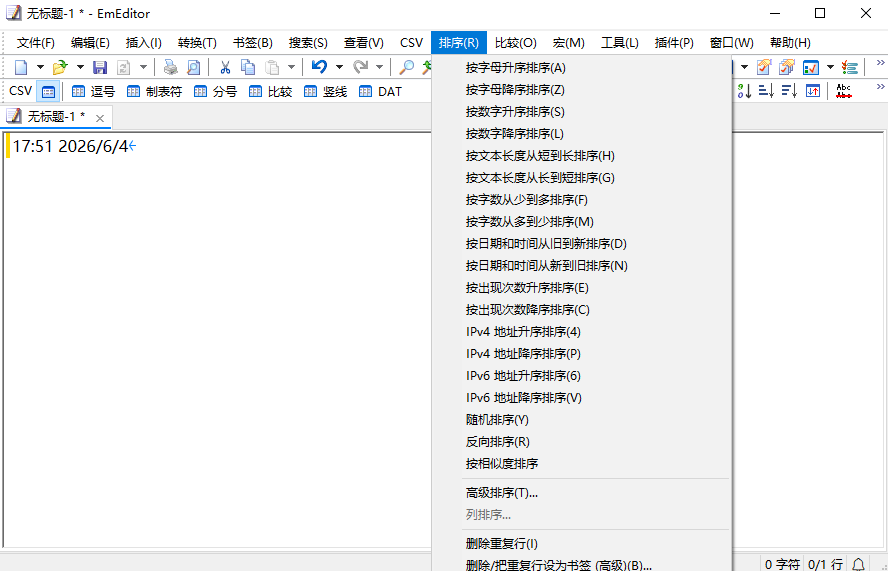Click the Copy icon
The height and width of the screenshot is (571, 888).
click(248, 67)
